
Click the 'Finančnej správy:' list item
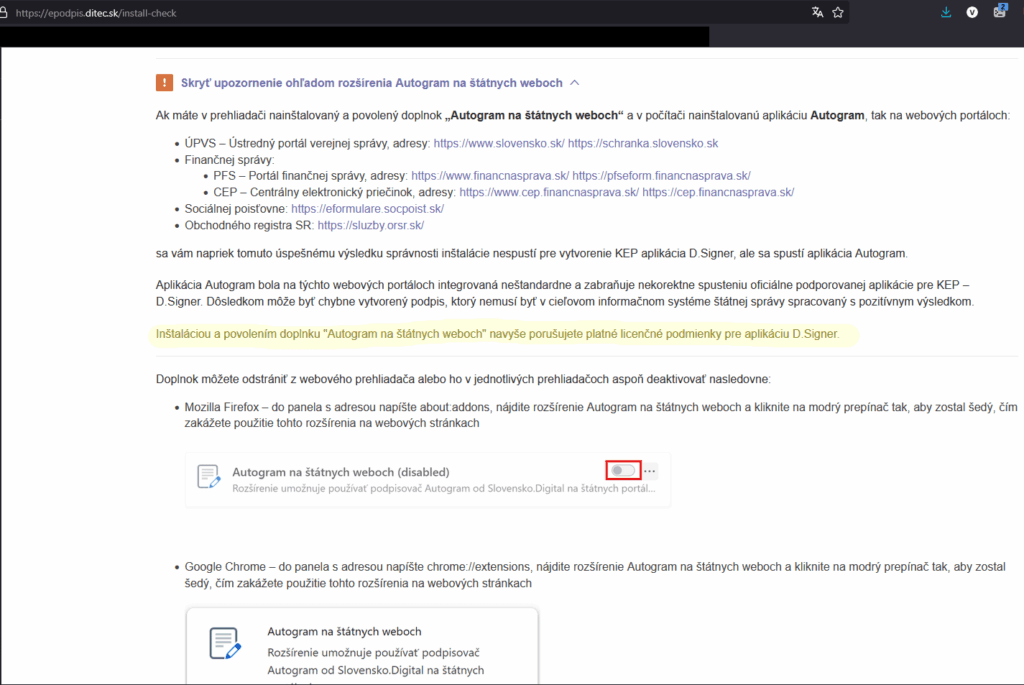(x=229, y=160)
